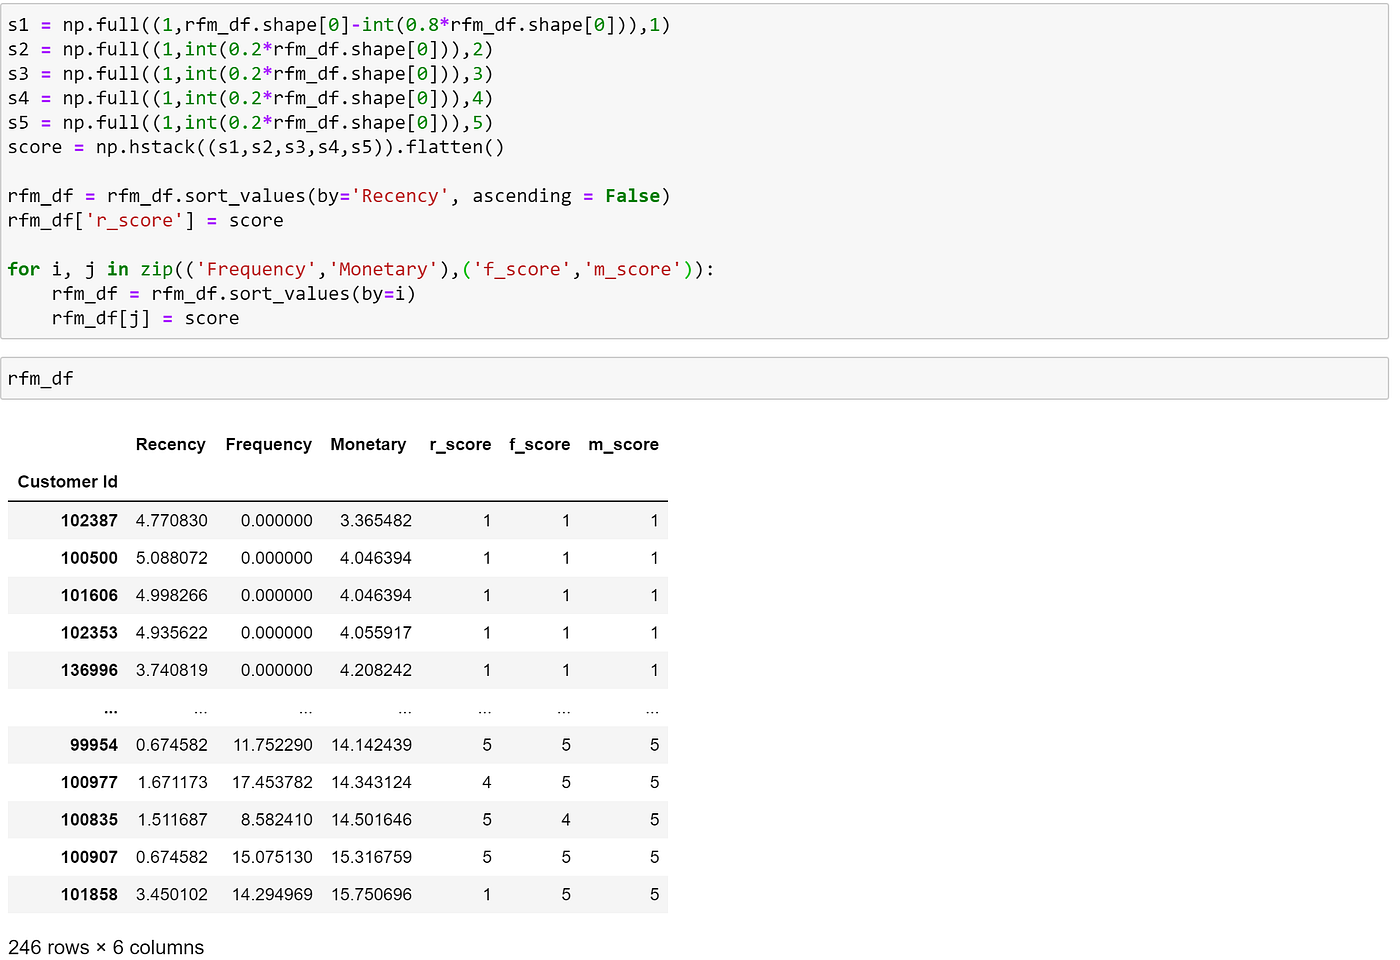1400x960 pixels.
Task: Click the sort_values by Recency code line
Action: 335,195
